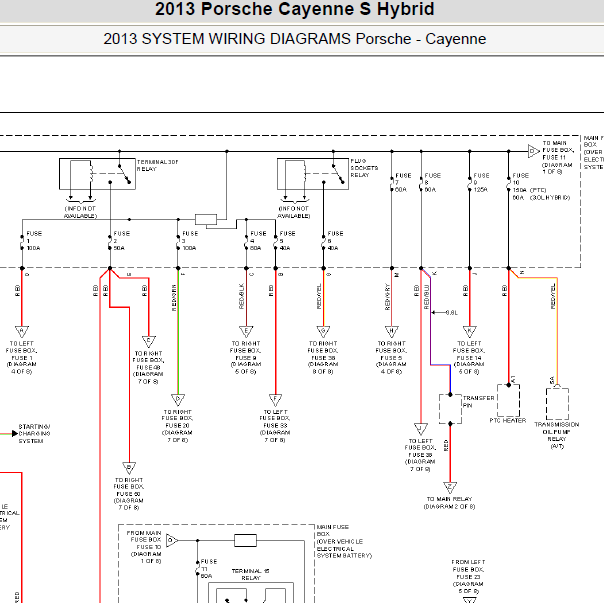Click 'FROM LEFT FUSE BOX, FUSE 23' note
604x603 pixels.
click(x=468, y=576)
